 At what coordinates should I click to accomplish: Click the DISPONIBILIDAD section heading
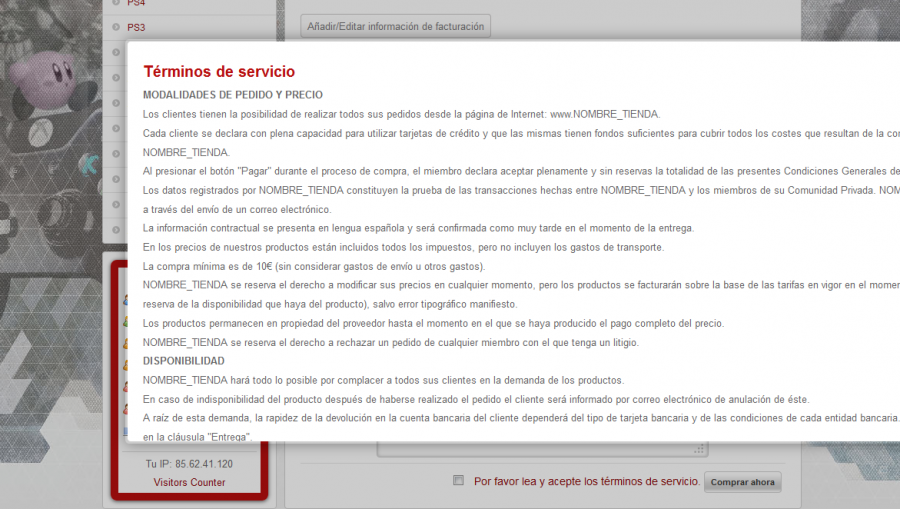[184, 361]
